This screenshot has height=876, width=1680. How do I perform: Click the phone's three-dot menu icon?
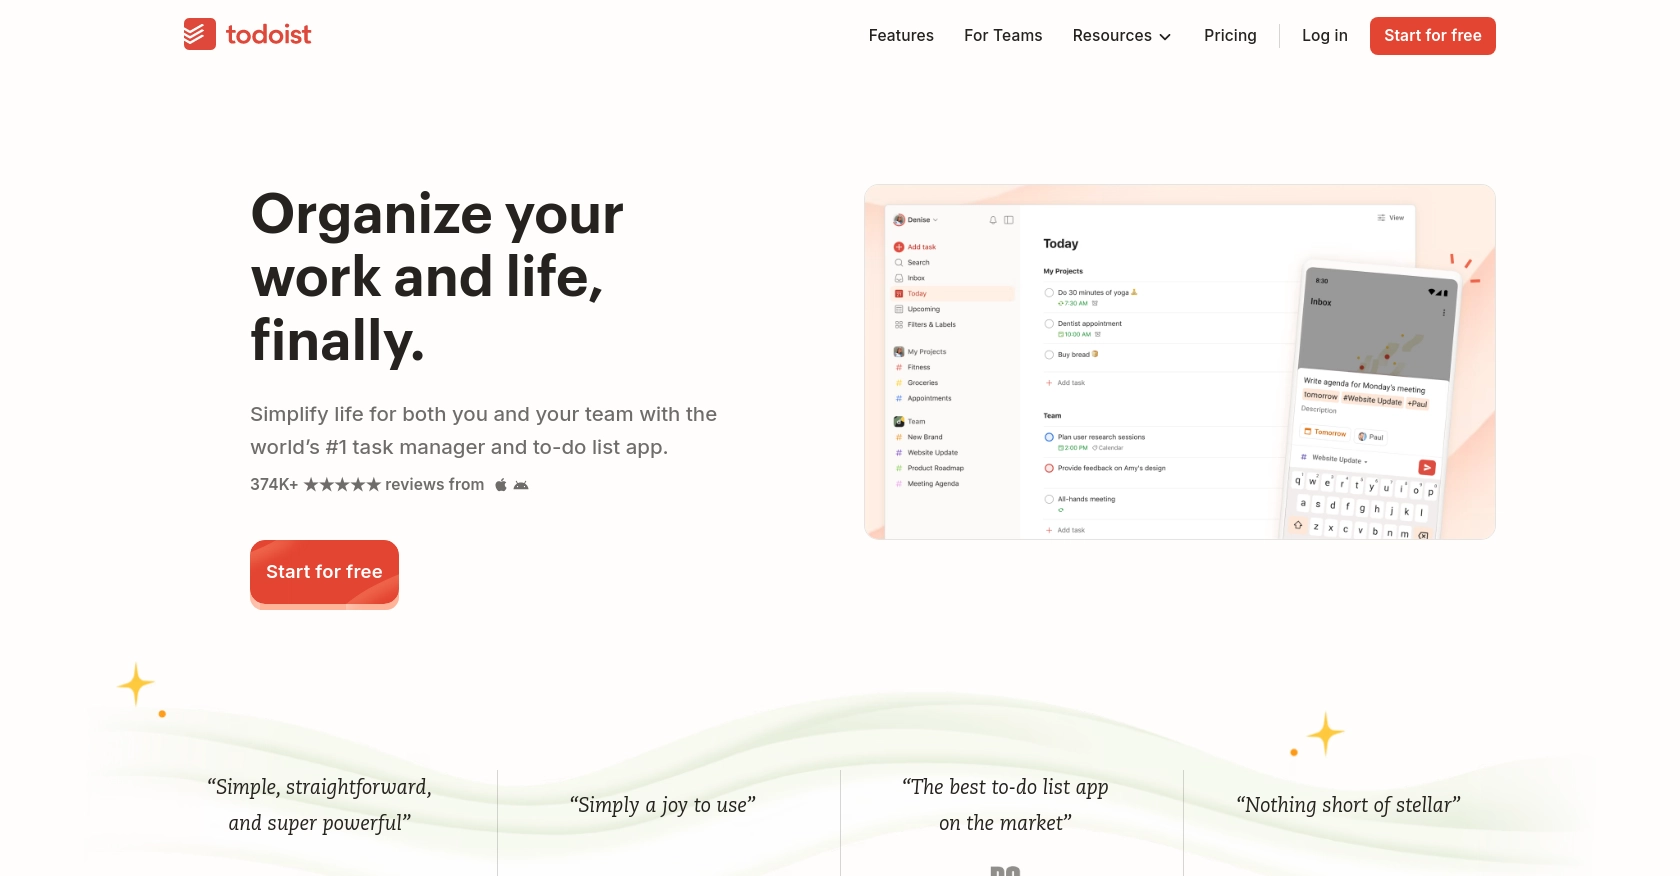pos(1443,313)
